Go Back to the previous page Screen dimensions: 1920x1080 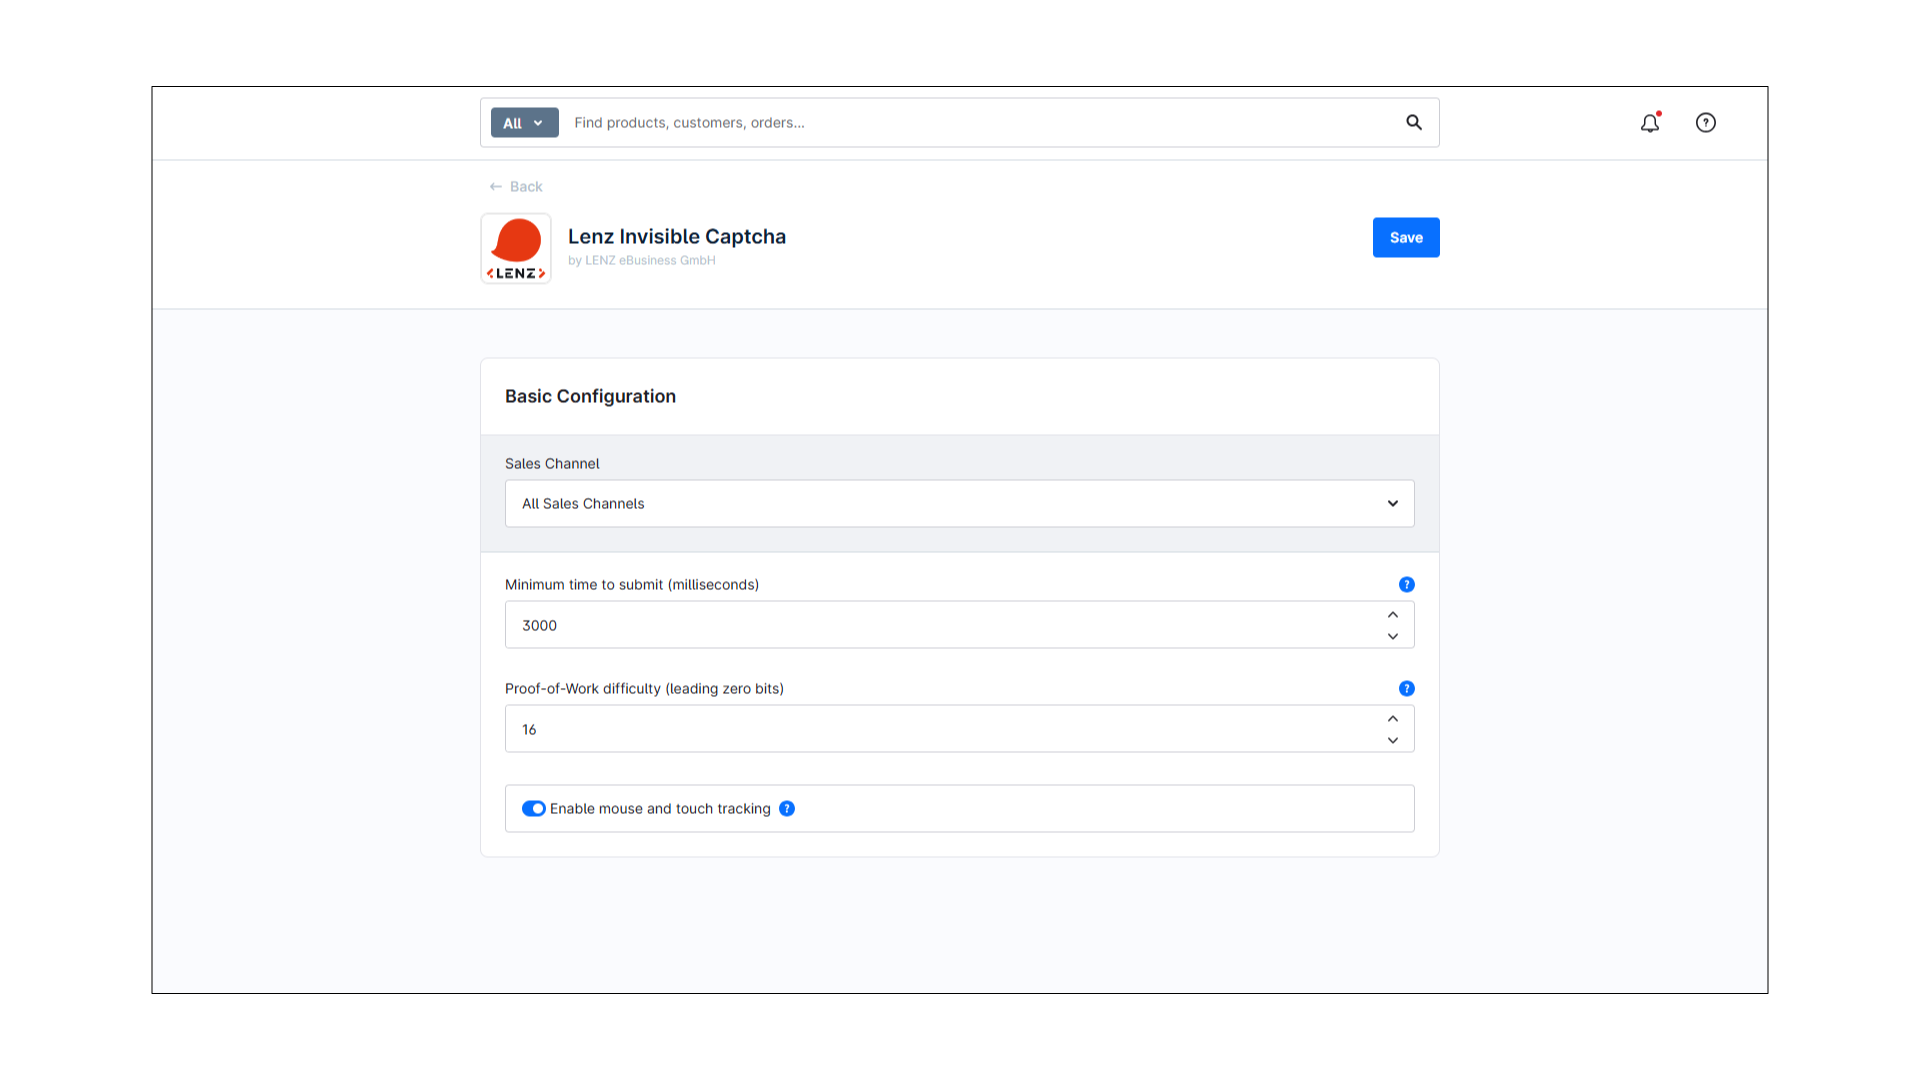tap(516, 186)
